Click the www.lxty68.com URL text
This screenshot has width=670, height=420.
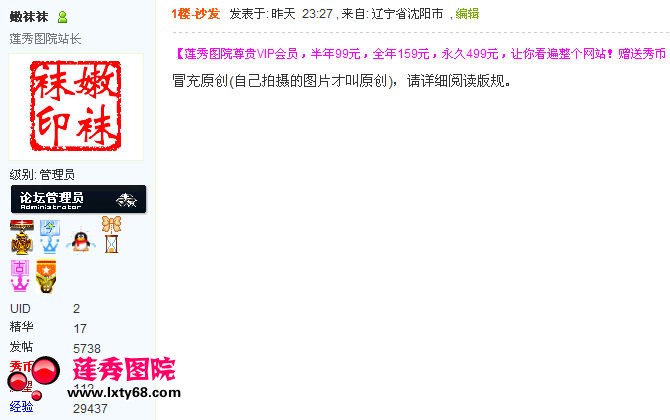[x=124, y=393]
